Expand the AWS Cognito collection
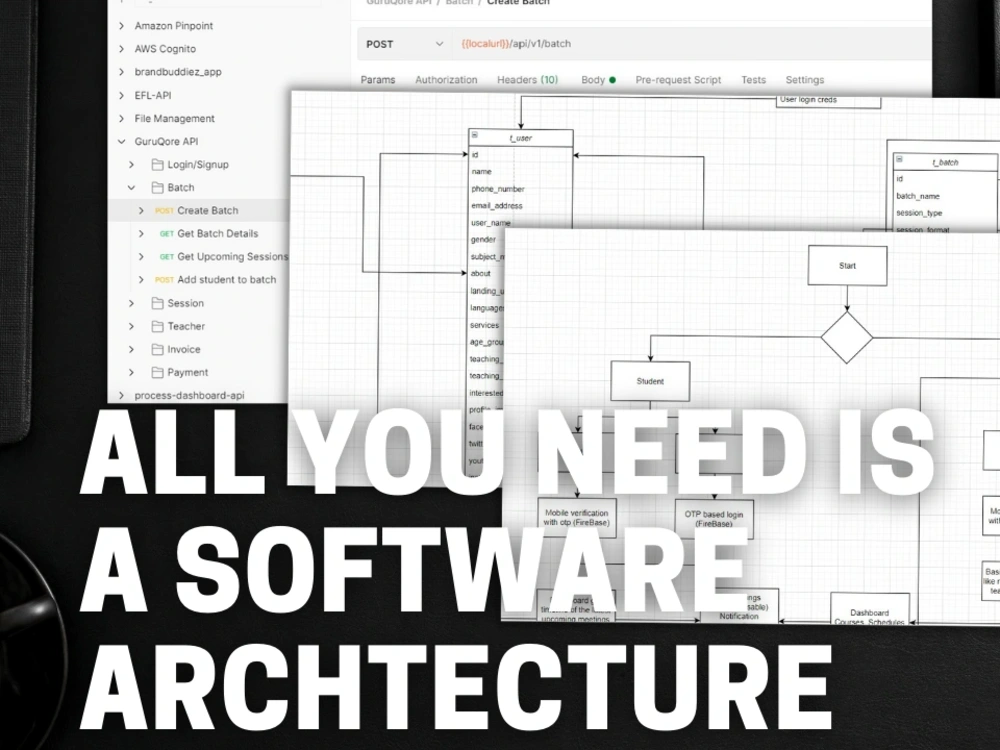The width and height of the screenshot is (1000, 750). point(121,48)
